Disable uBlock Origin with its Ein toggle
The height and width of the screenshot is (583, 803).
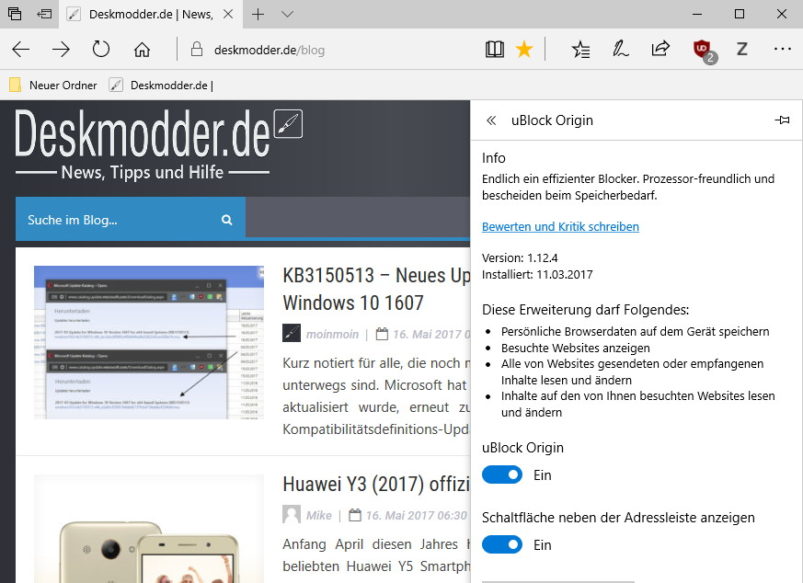coord(503,474)
